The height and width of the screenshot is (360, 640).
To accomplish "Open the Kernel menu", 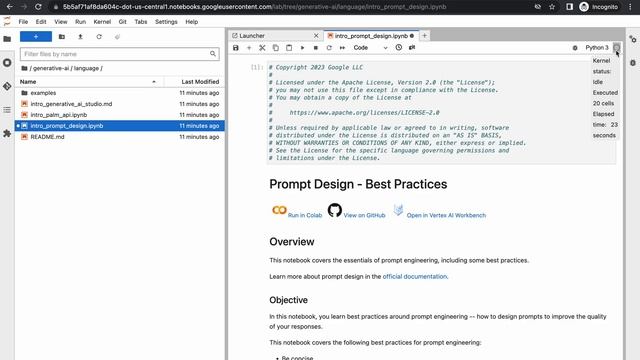I will (102, 22).
